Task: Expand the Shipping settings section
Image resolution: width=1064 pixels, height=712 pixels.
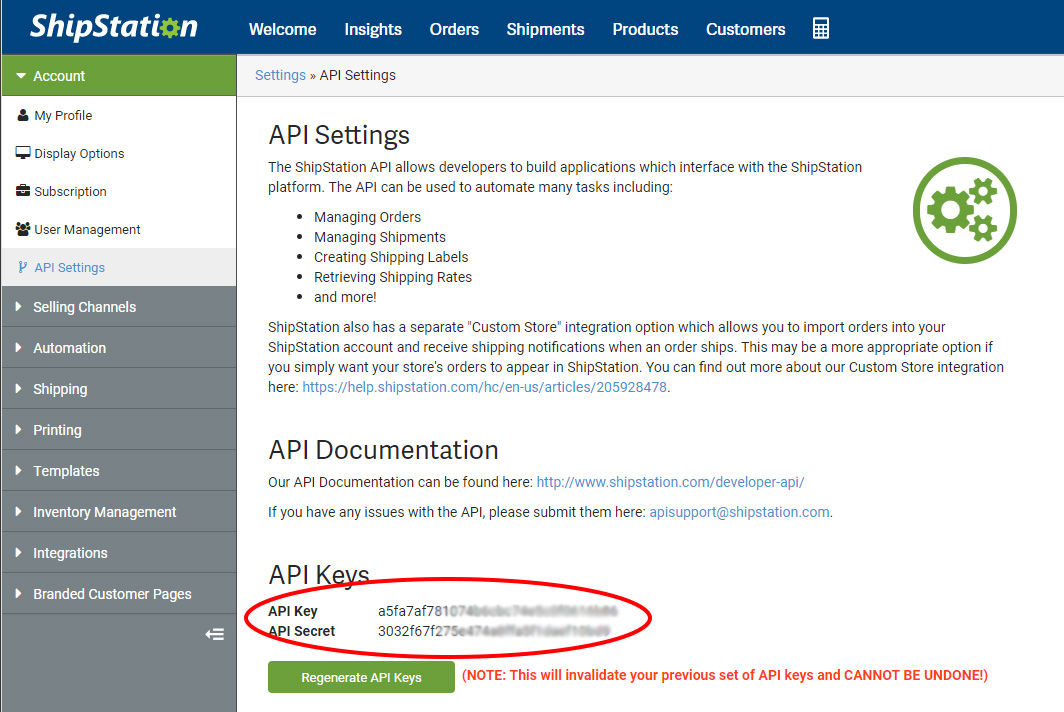Action: tap(119, 389)
